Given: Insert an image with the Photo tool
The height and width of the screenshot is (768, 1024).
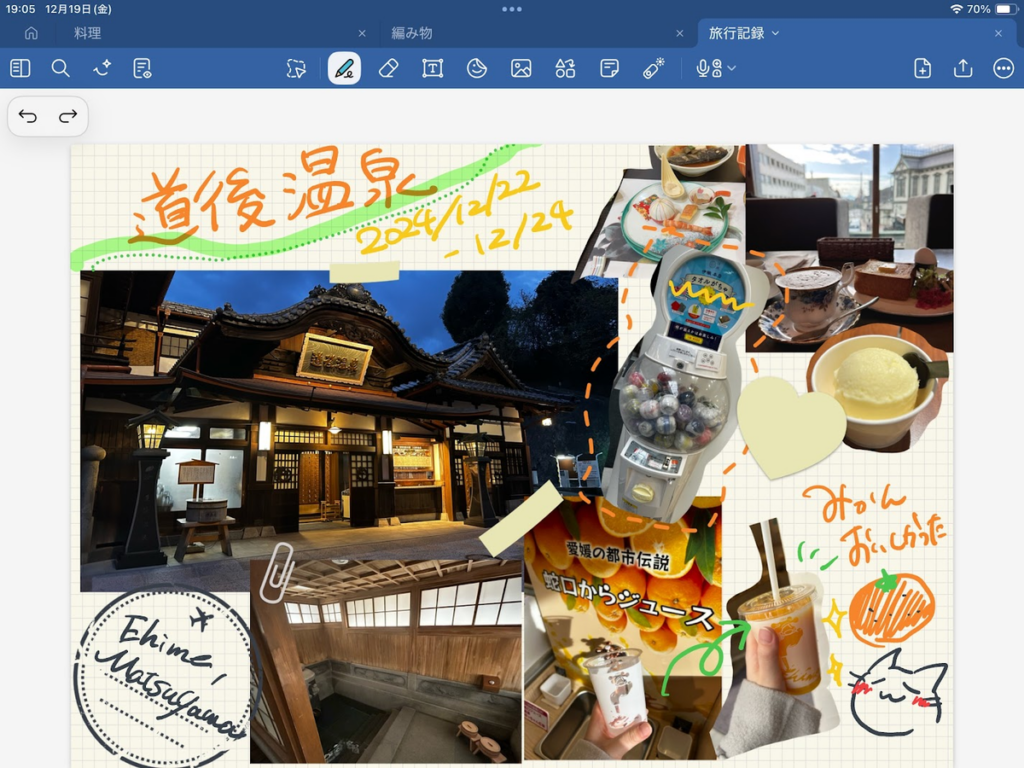Looking at the screenshot, I should click(521, 68).
